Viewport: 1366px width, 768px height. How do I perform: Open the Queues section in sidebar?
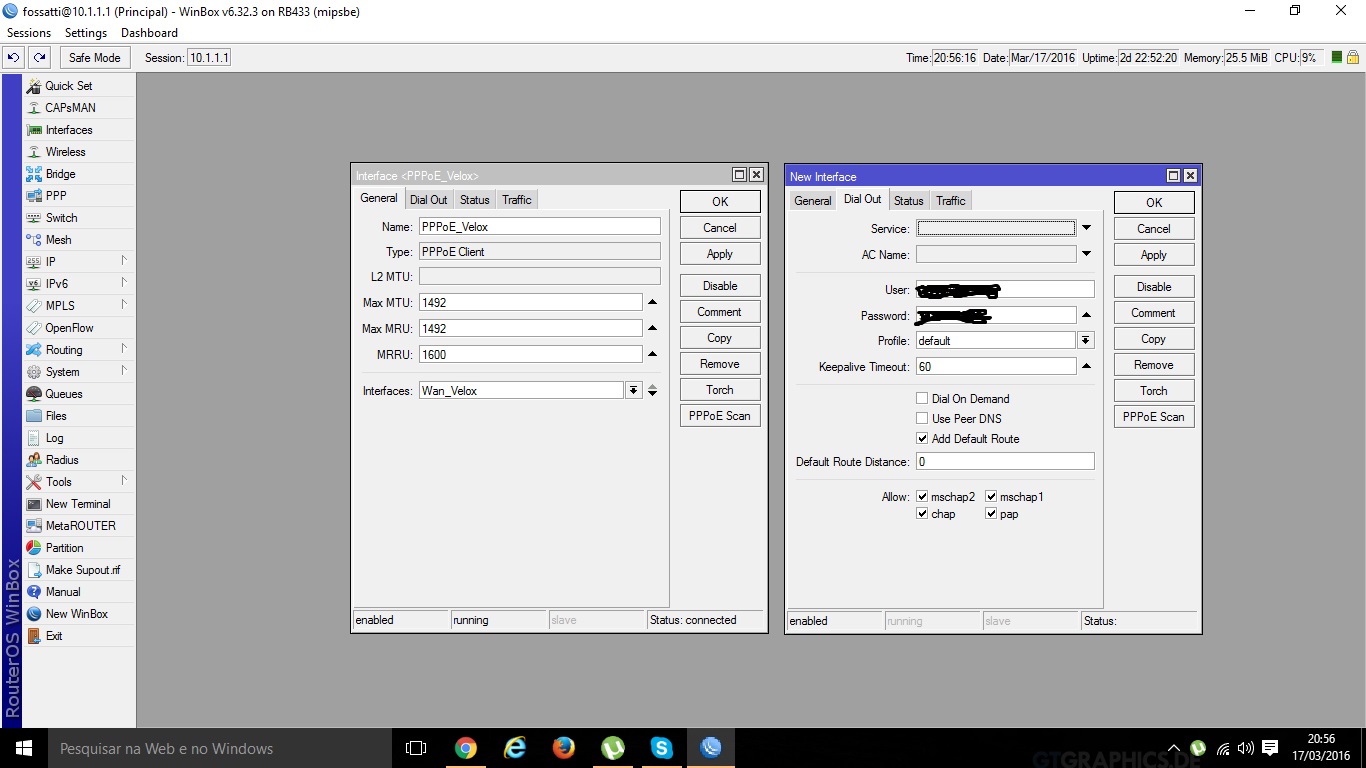pyautogui.click(x=63, y=394)
